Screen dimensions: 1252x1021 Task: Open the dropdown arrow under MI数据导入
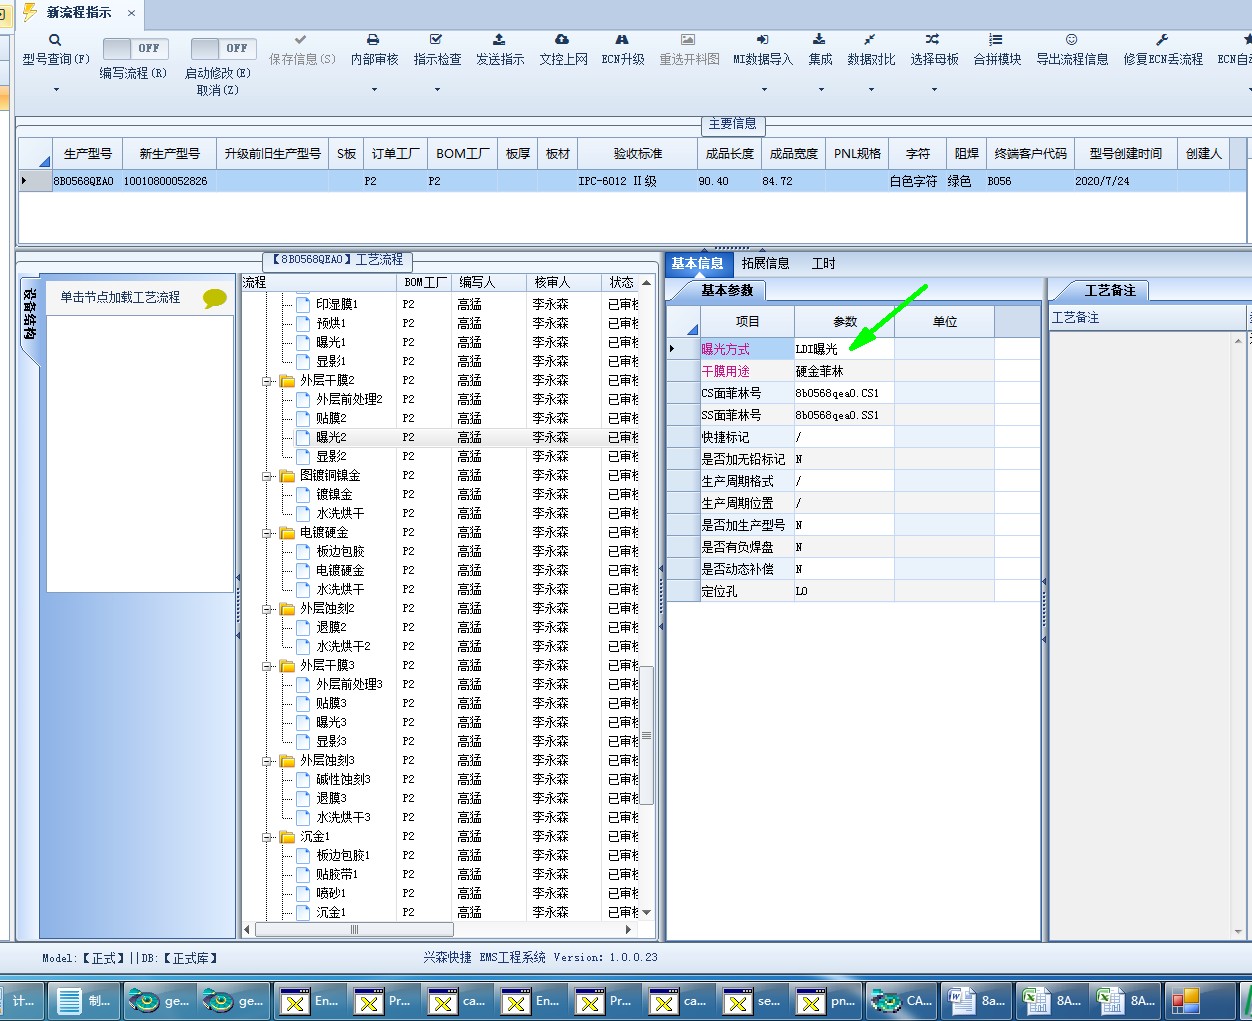763,90
